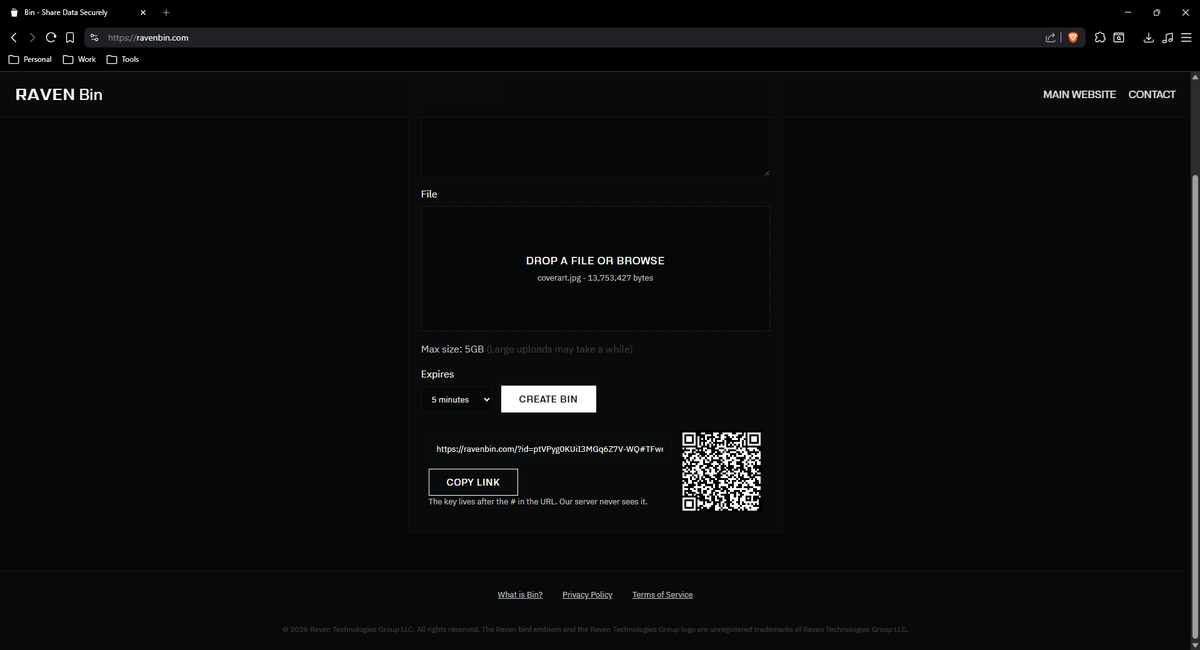Click the Expires label
The image size is (1200, 650).
[437, 374]
